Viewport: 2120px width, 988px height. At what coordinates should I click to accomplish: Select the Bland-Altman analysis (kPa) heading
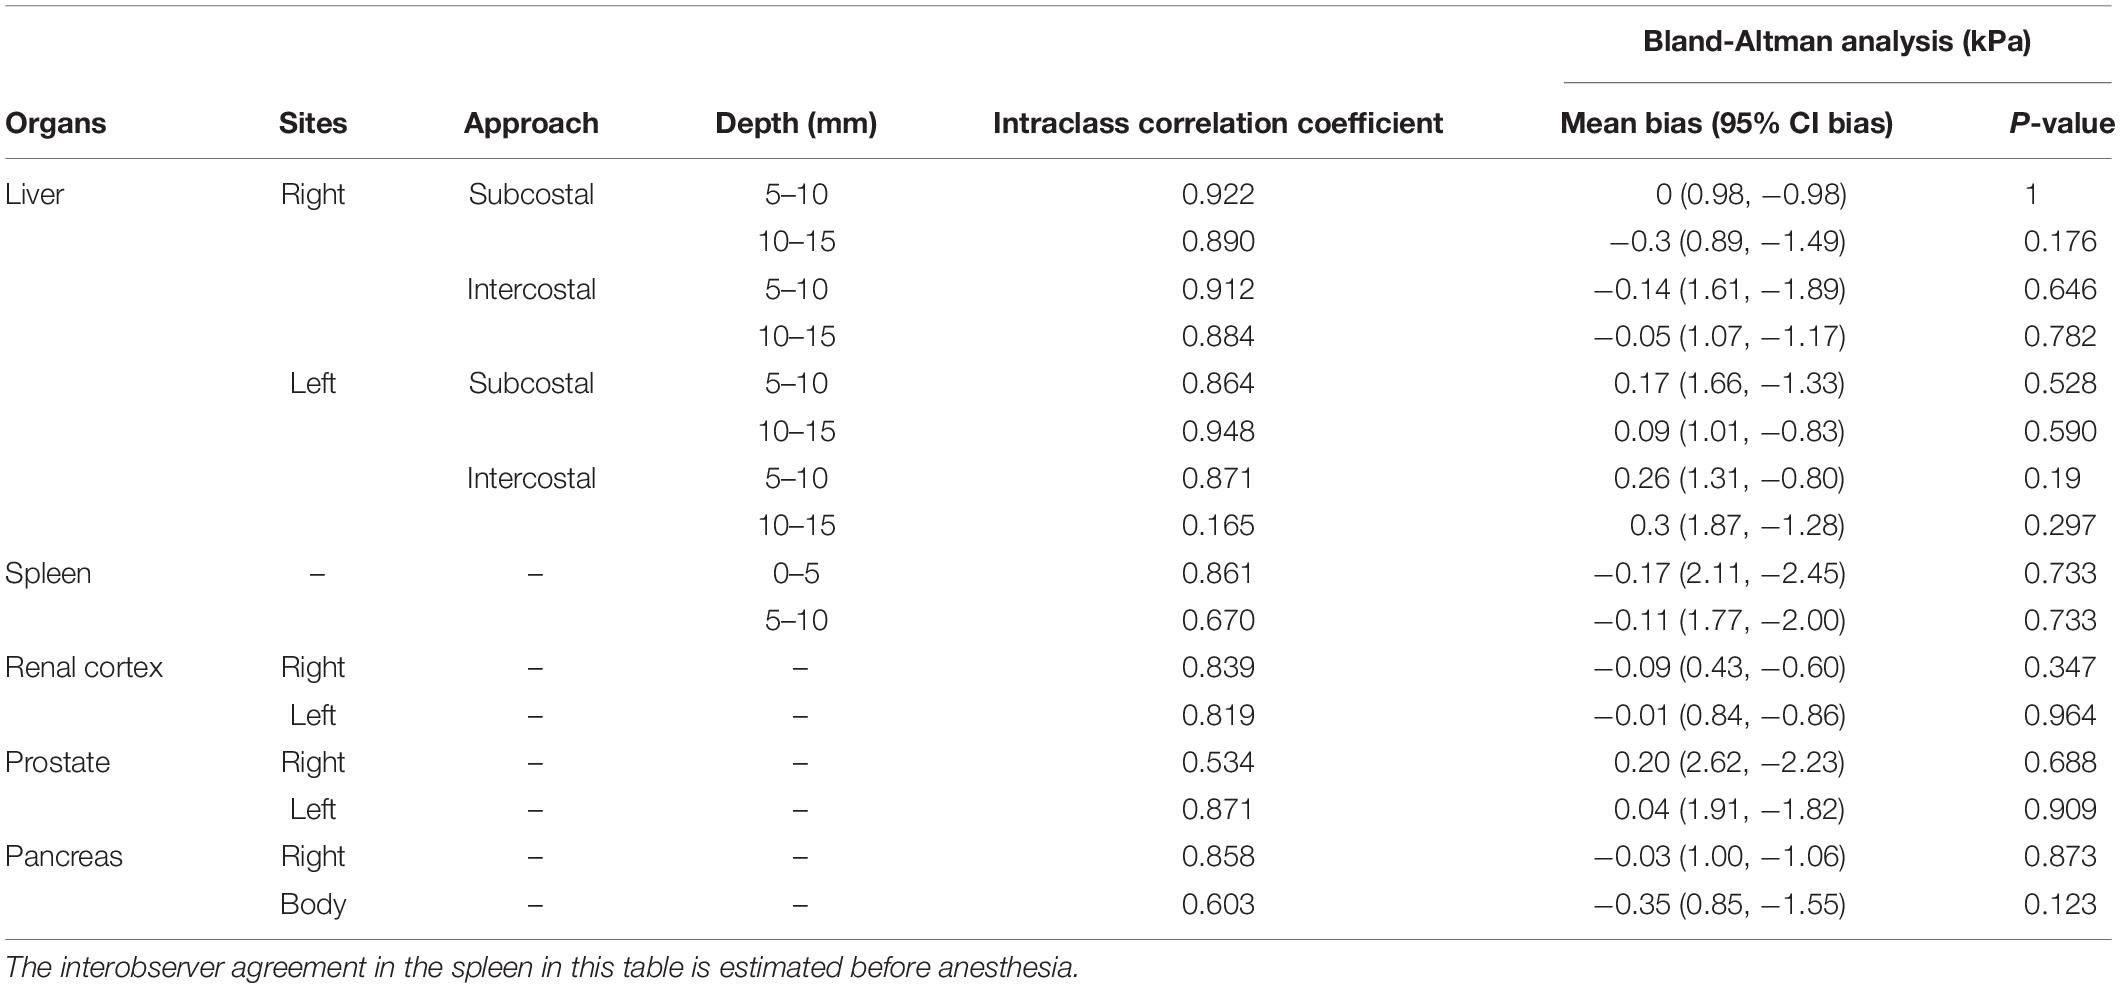point(1837,42)
